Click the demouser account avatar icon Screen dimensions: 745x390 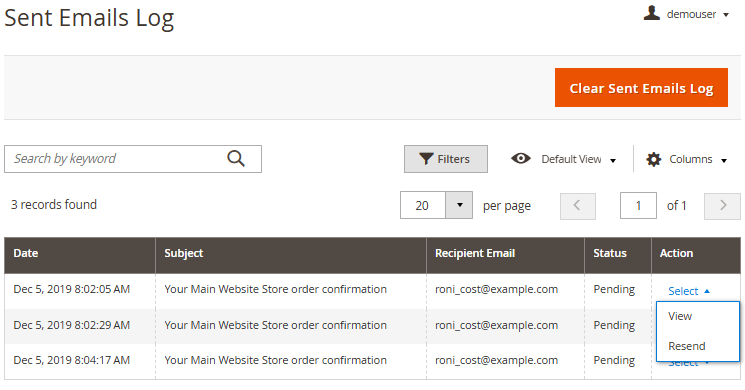point(651,13)
